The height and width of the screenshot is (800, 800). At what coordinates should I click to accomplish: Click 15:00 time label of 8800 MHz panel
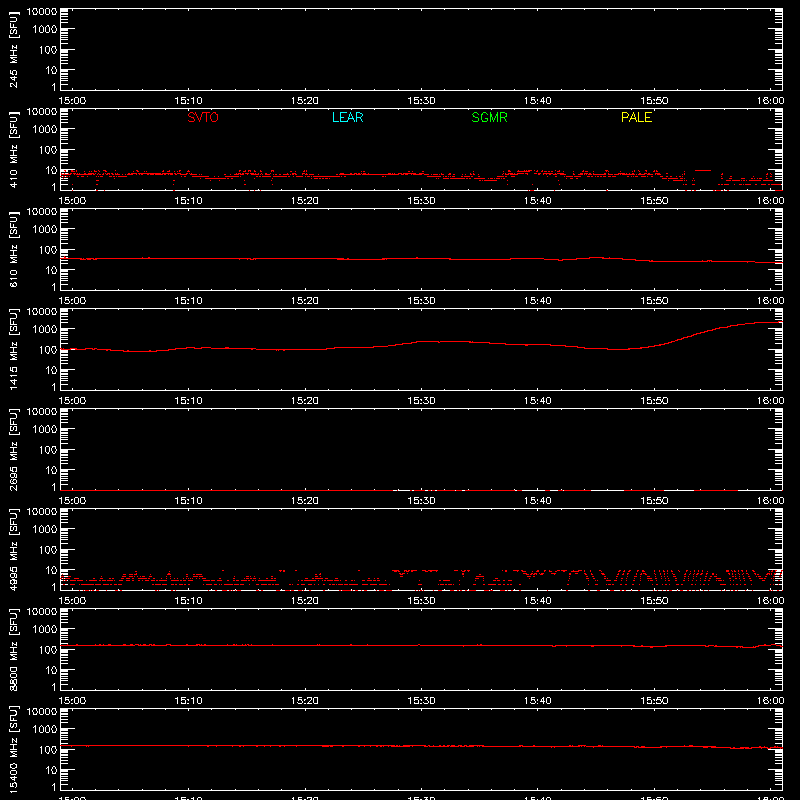coord(72,701)
